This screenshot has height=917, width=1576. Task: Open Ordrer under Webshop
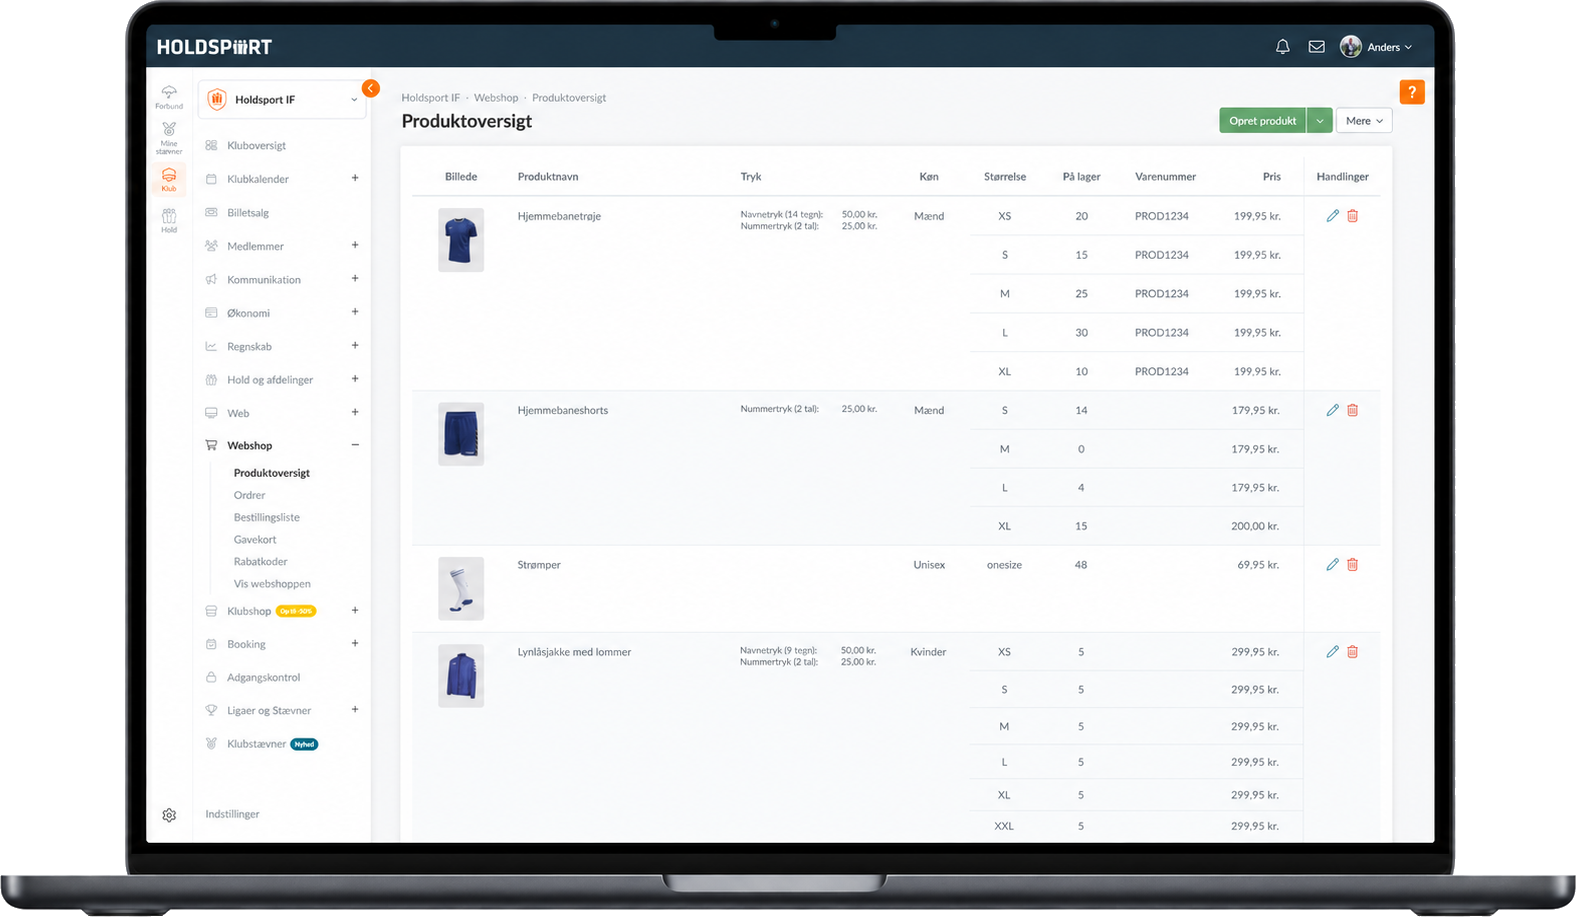(x=250, y=495)
